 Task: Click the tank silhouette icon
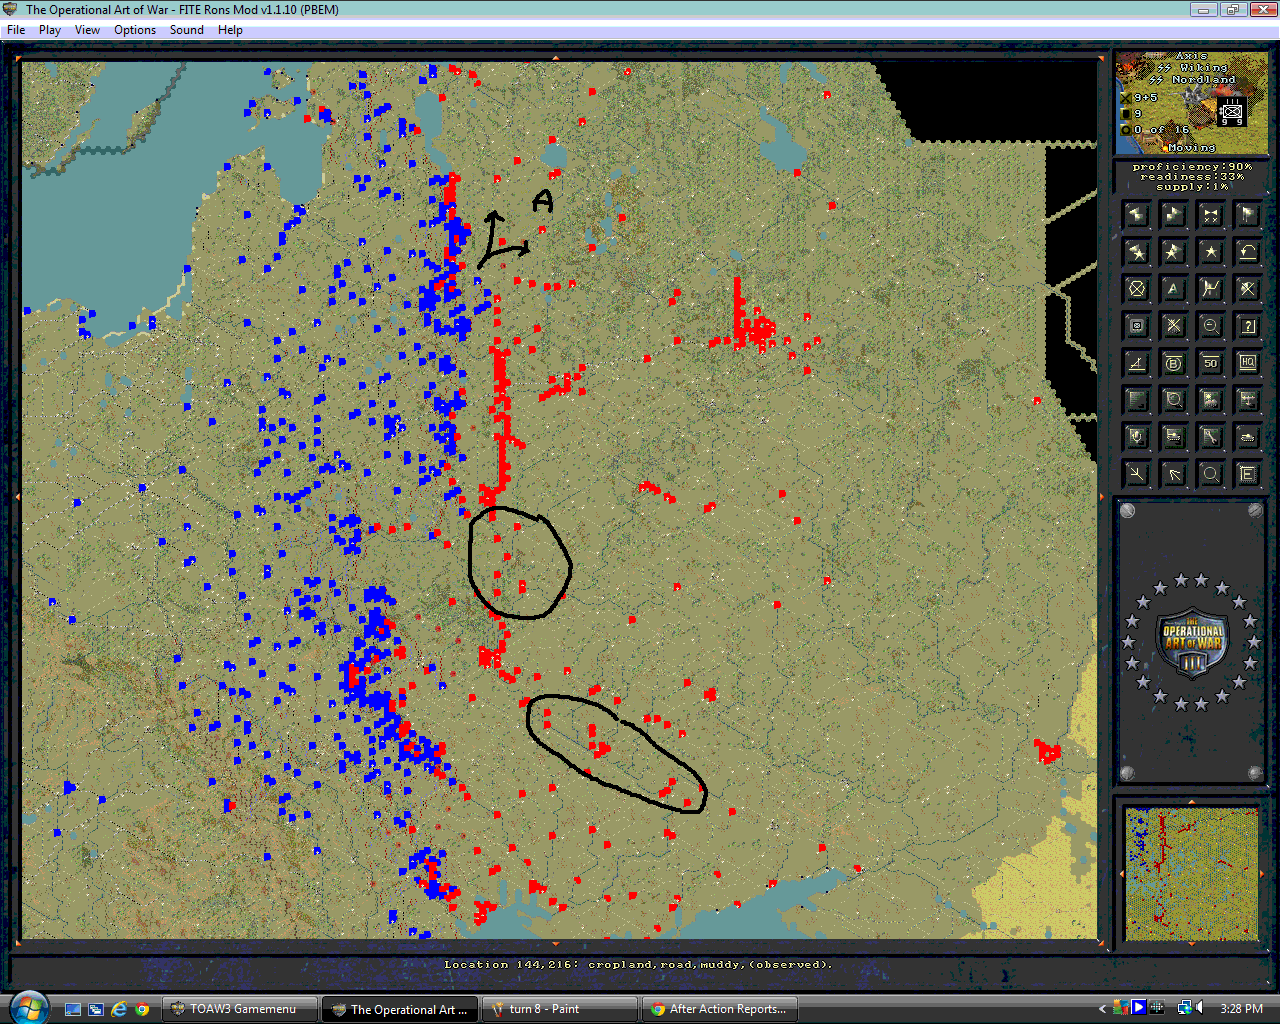[1248, 437]
